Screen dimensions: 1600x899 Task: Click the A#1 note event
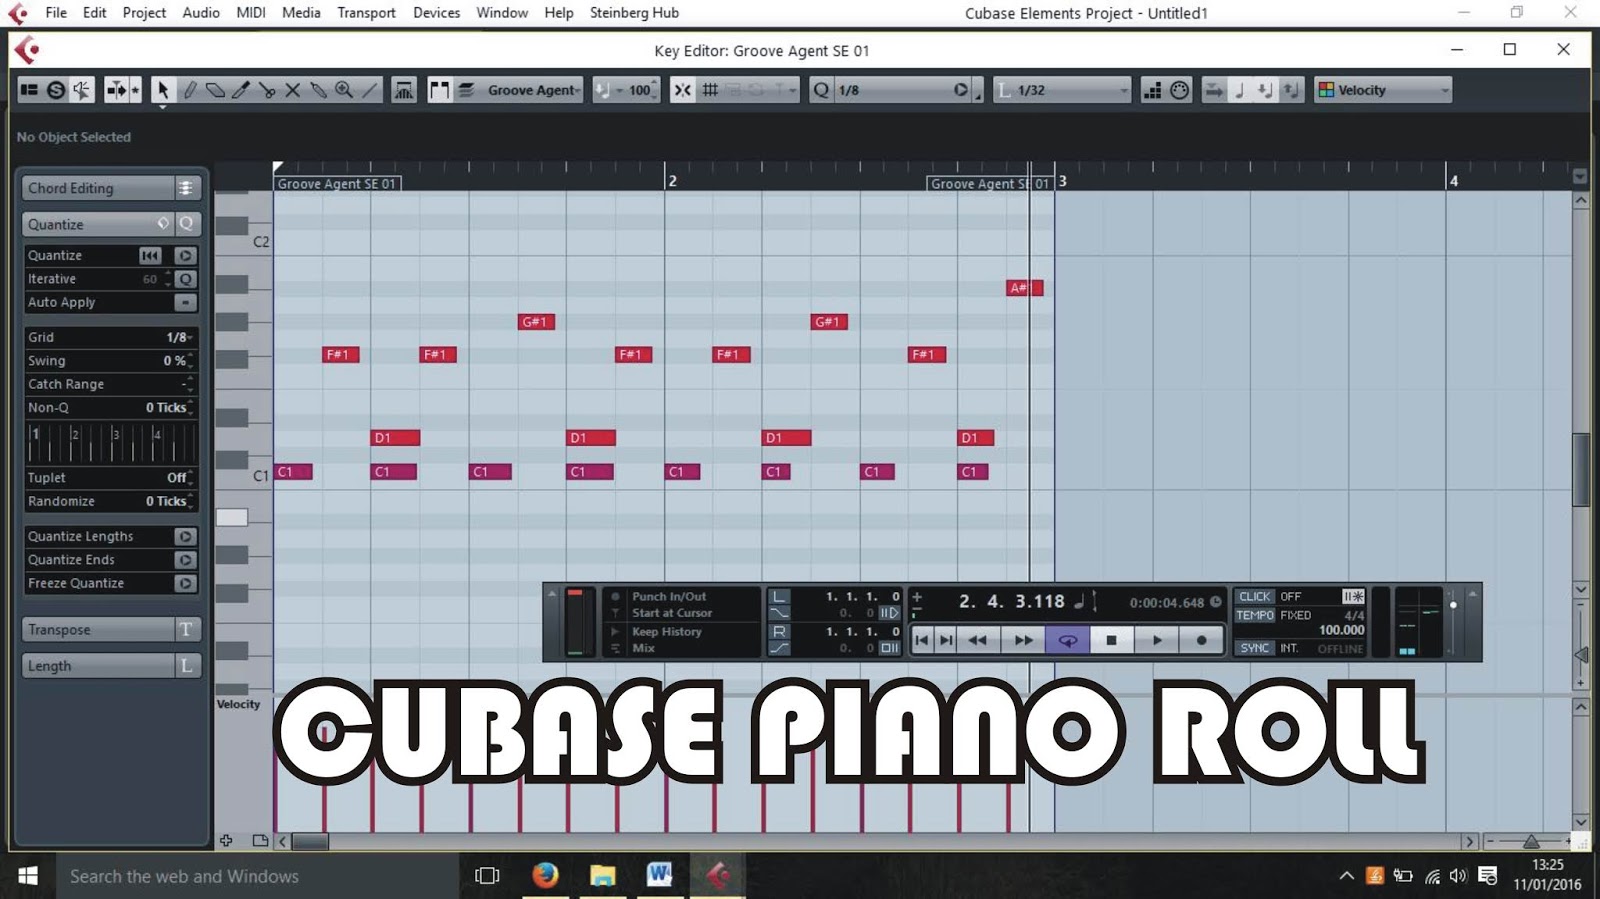pyautogui.click(x=1025, y=288)
